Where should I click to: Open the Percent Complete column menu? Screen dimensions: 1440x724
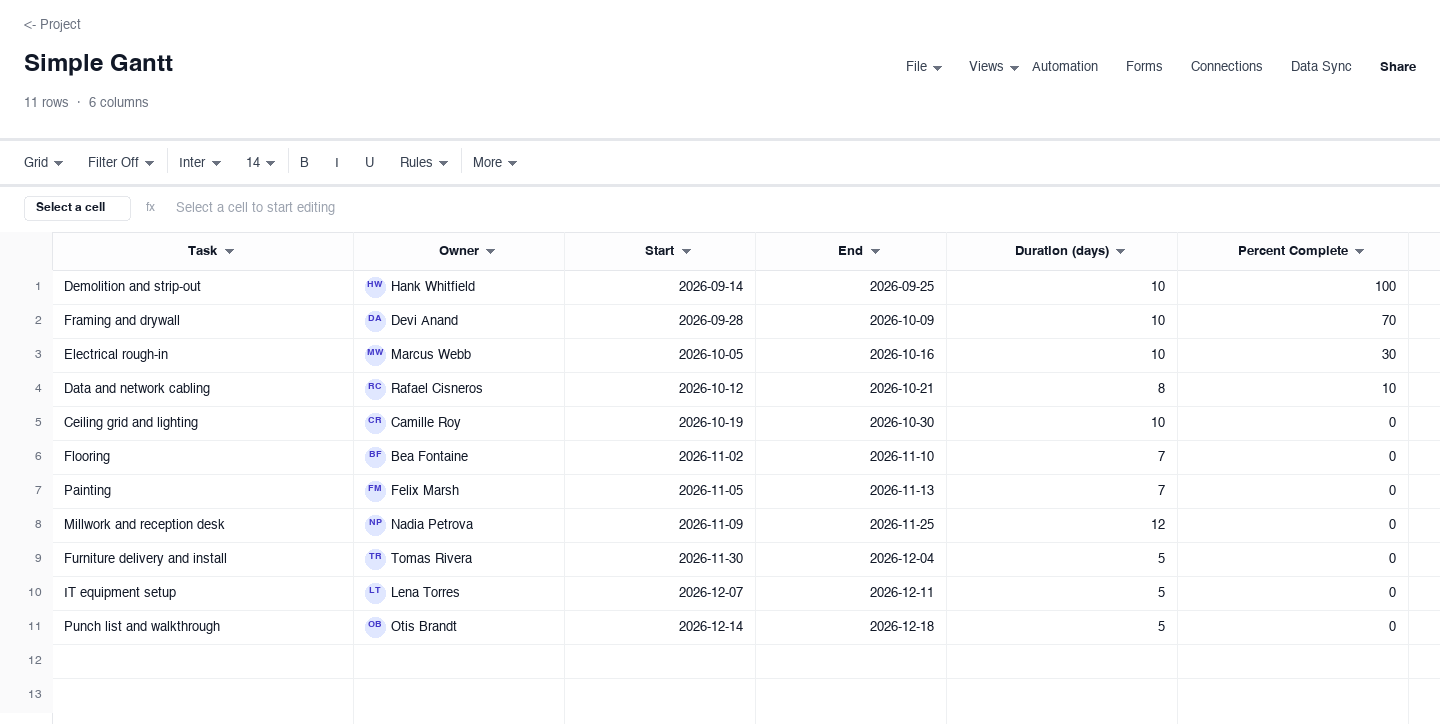point(1359,251)
